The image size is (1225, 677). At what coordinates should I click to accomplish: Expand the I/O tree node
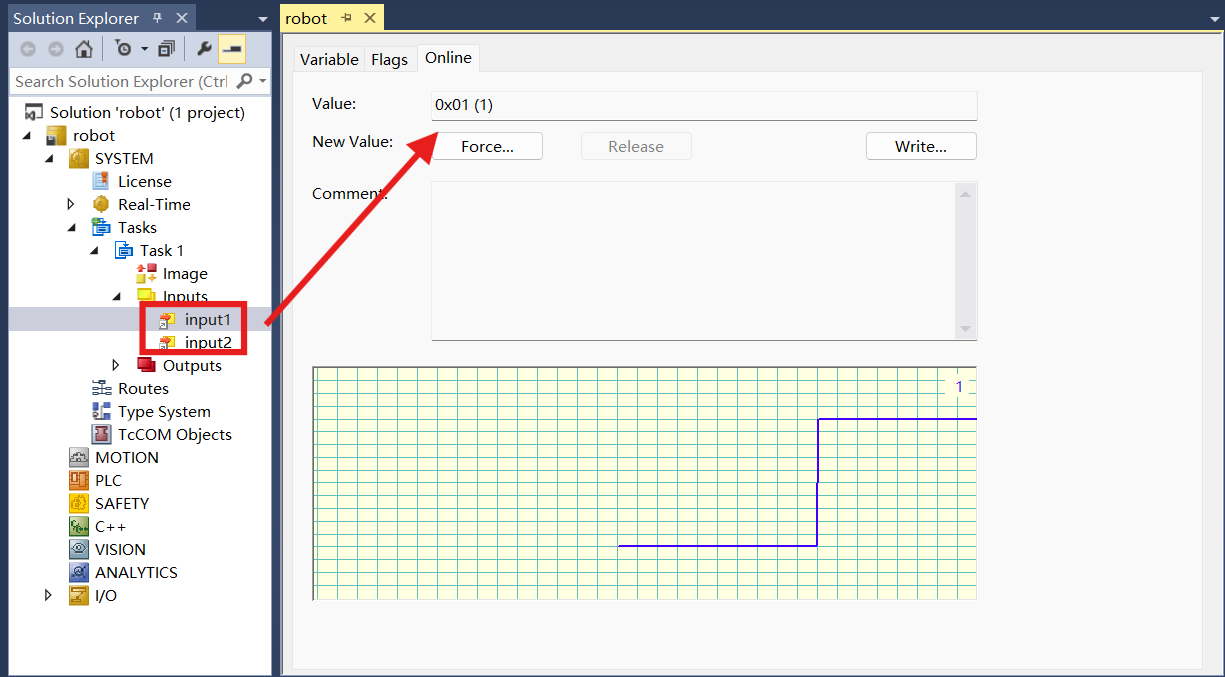[48, 595]
